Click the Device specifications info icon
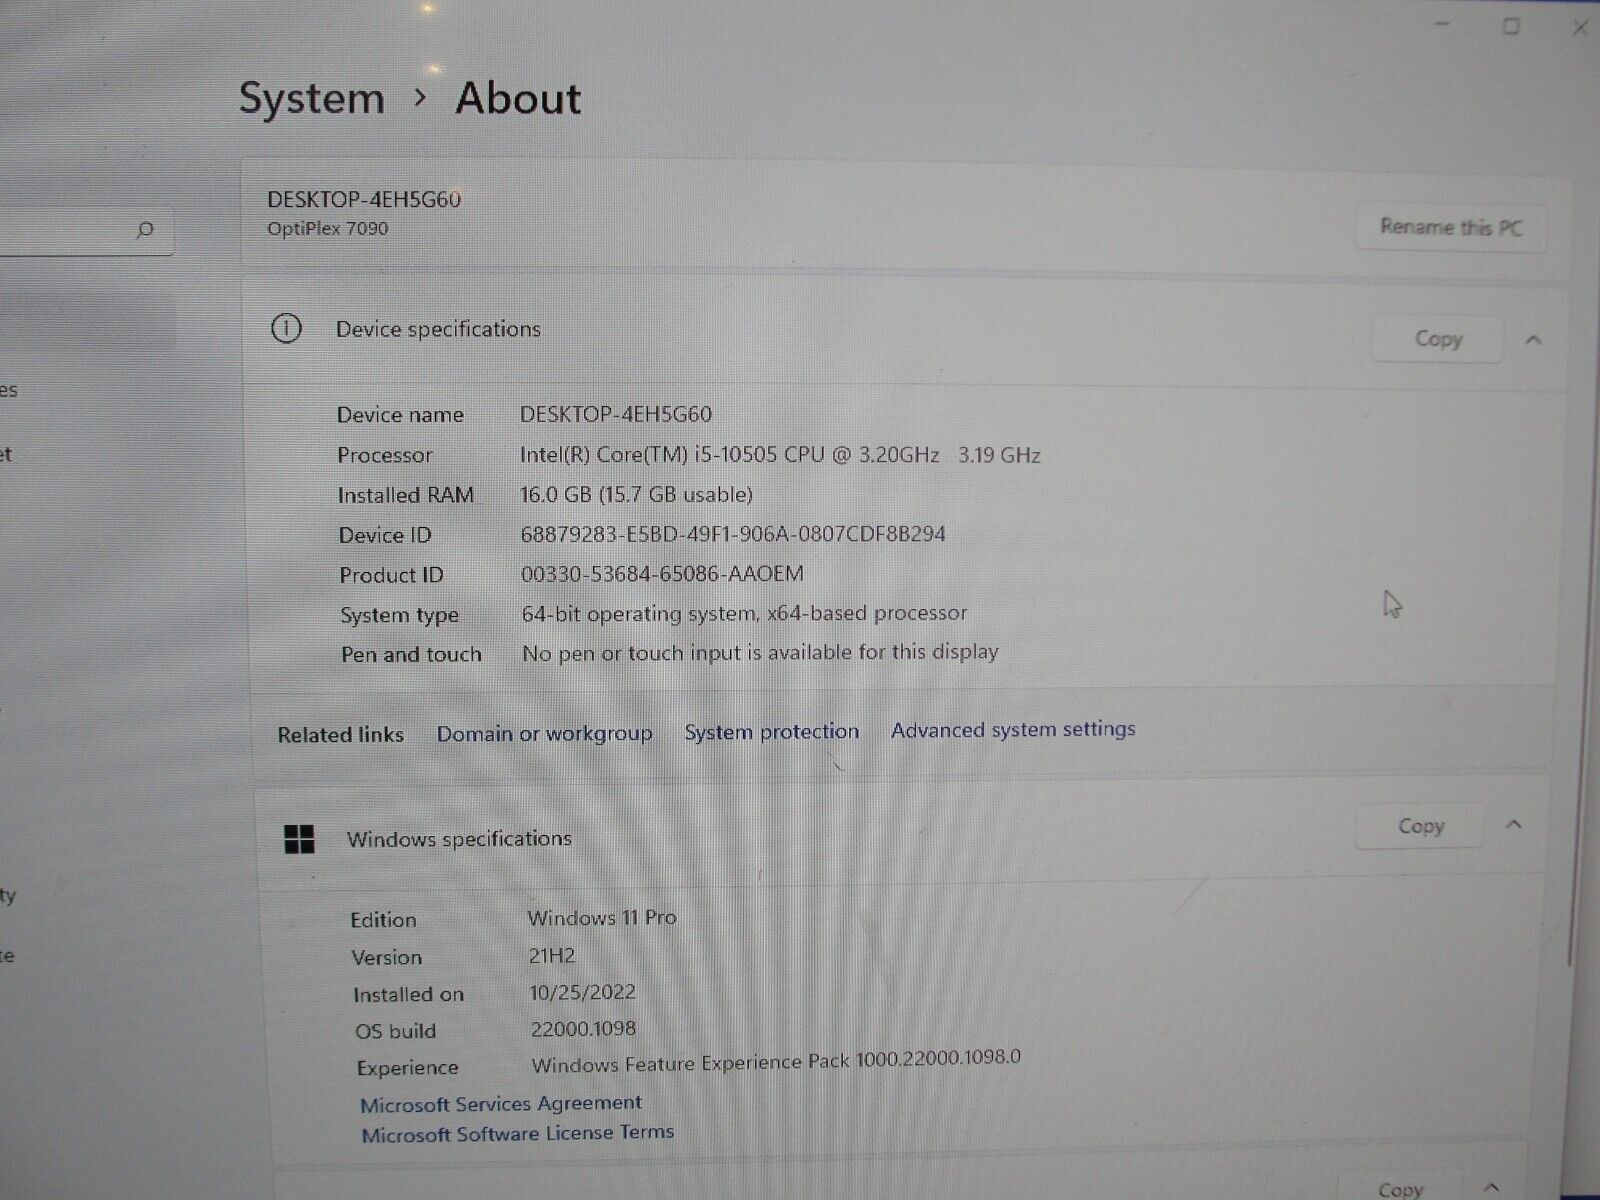 point(287,329)
